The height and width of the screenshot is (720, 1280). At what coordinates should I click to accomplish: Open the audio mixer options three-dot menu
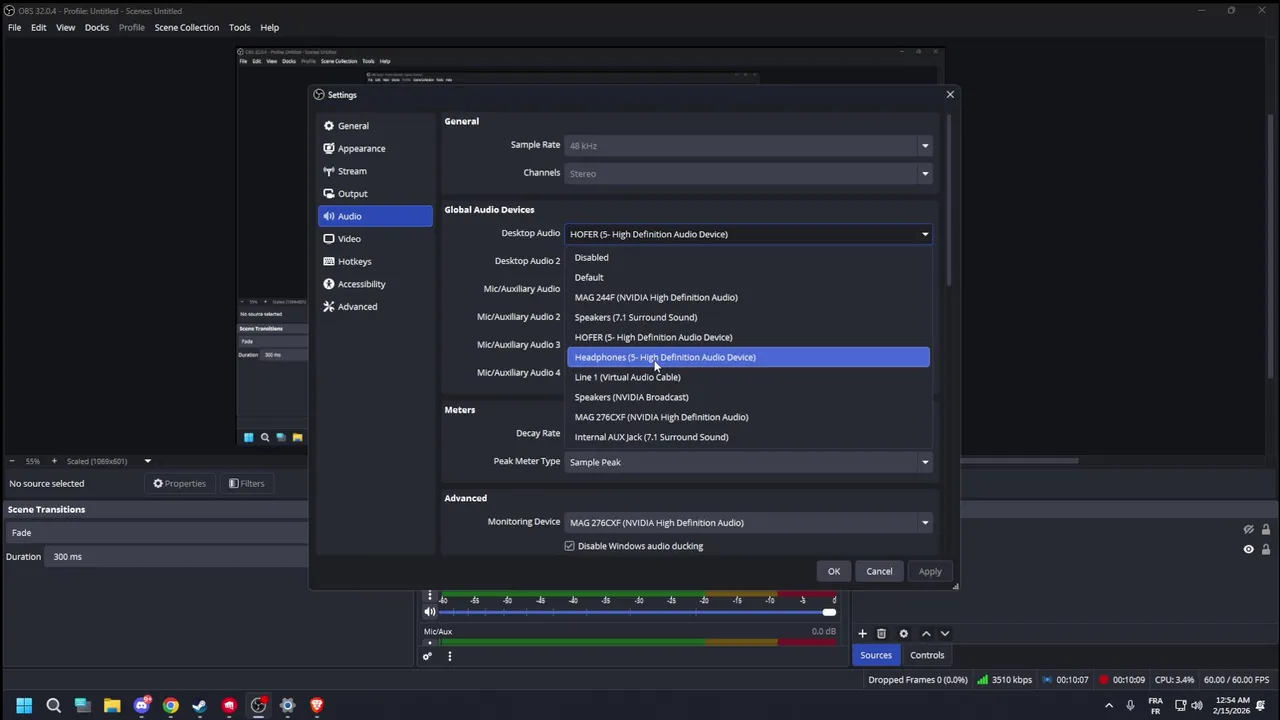tap(449, 656)
